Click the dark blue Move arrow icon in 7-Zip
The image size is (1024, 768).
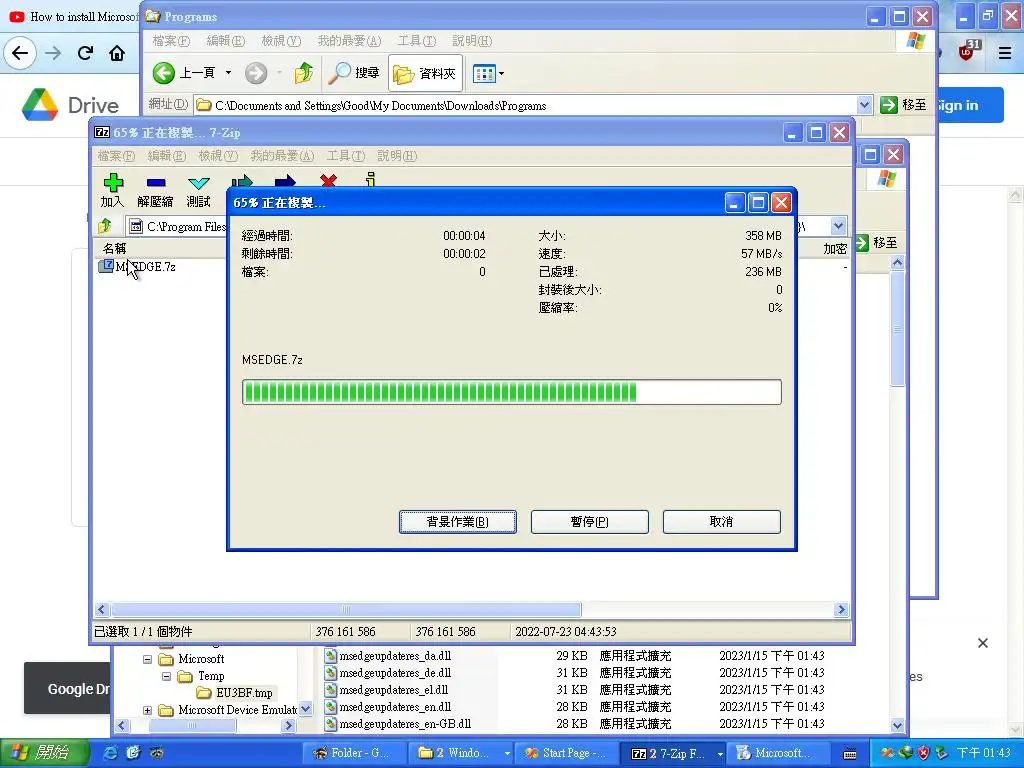tap(285, 181)
